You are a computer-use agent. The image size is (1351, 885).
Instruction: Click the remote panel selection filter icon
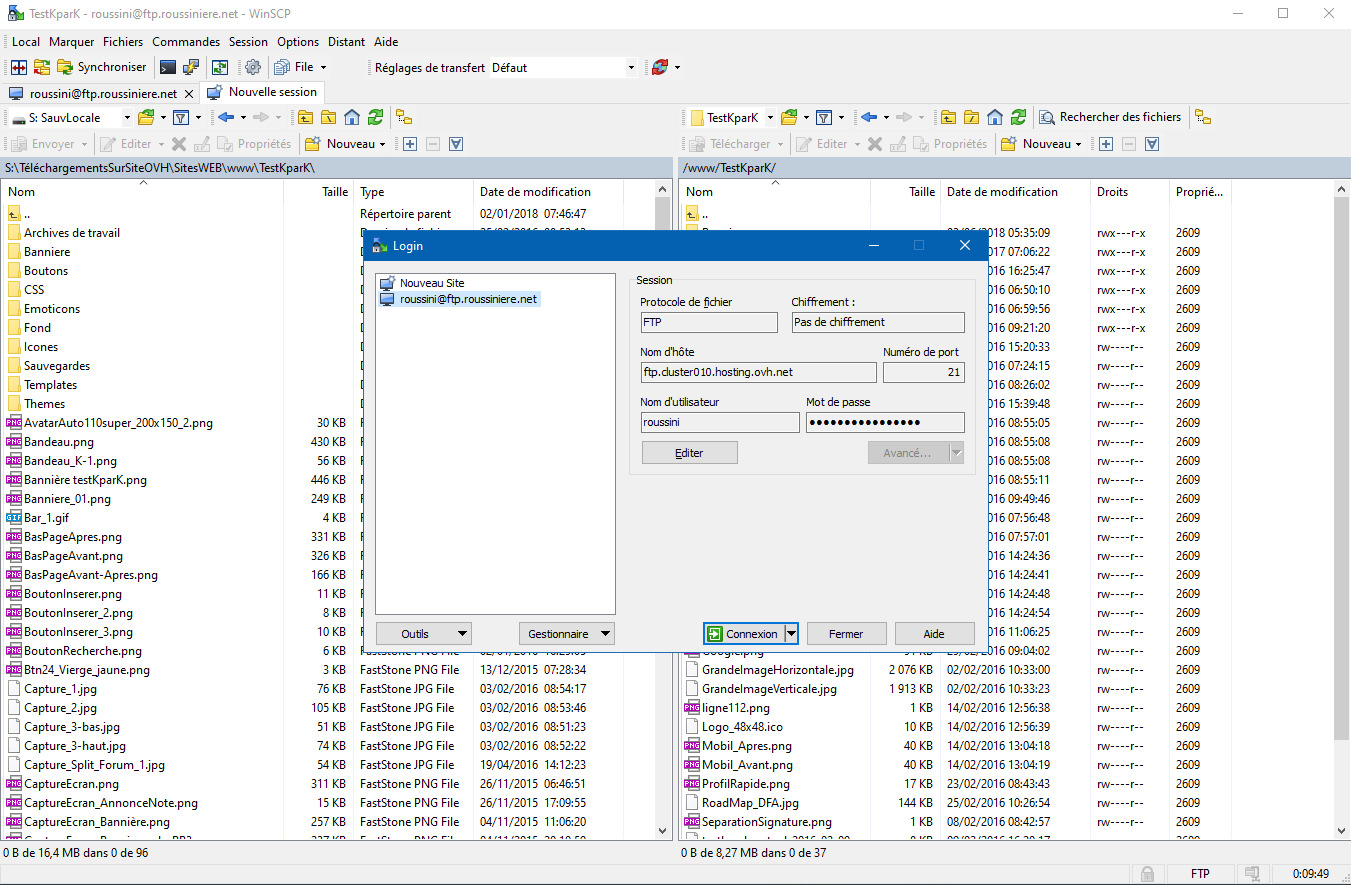coord(1152,144)
